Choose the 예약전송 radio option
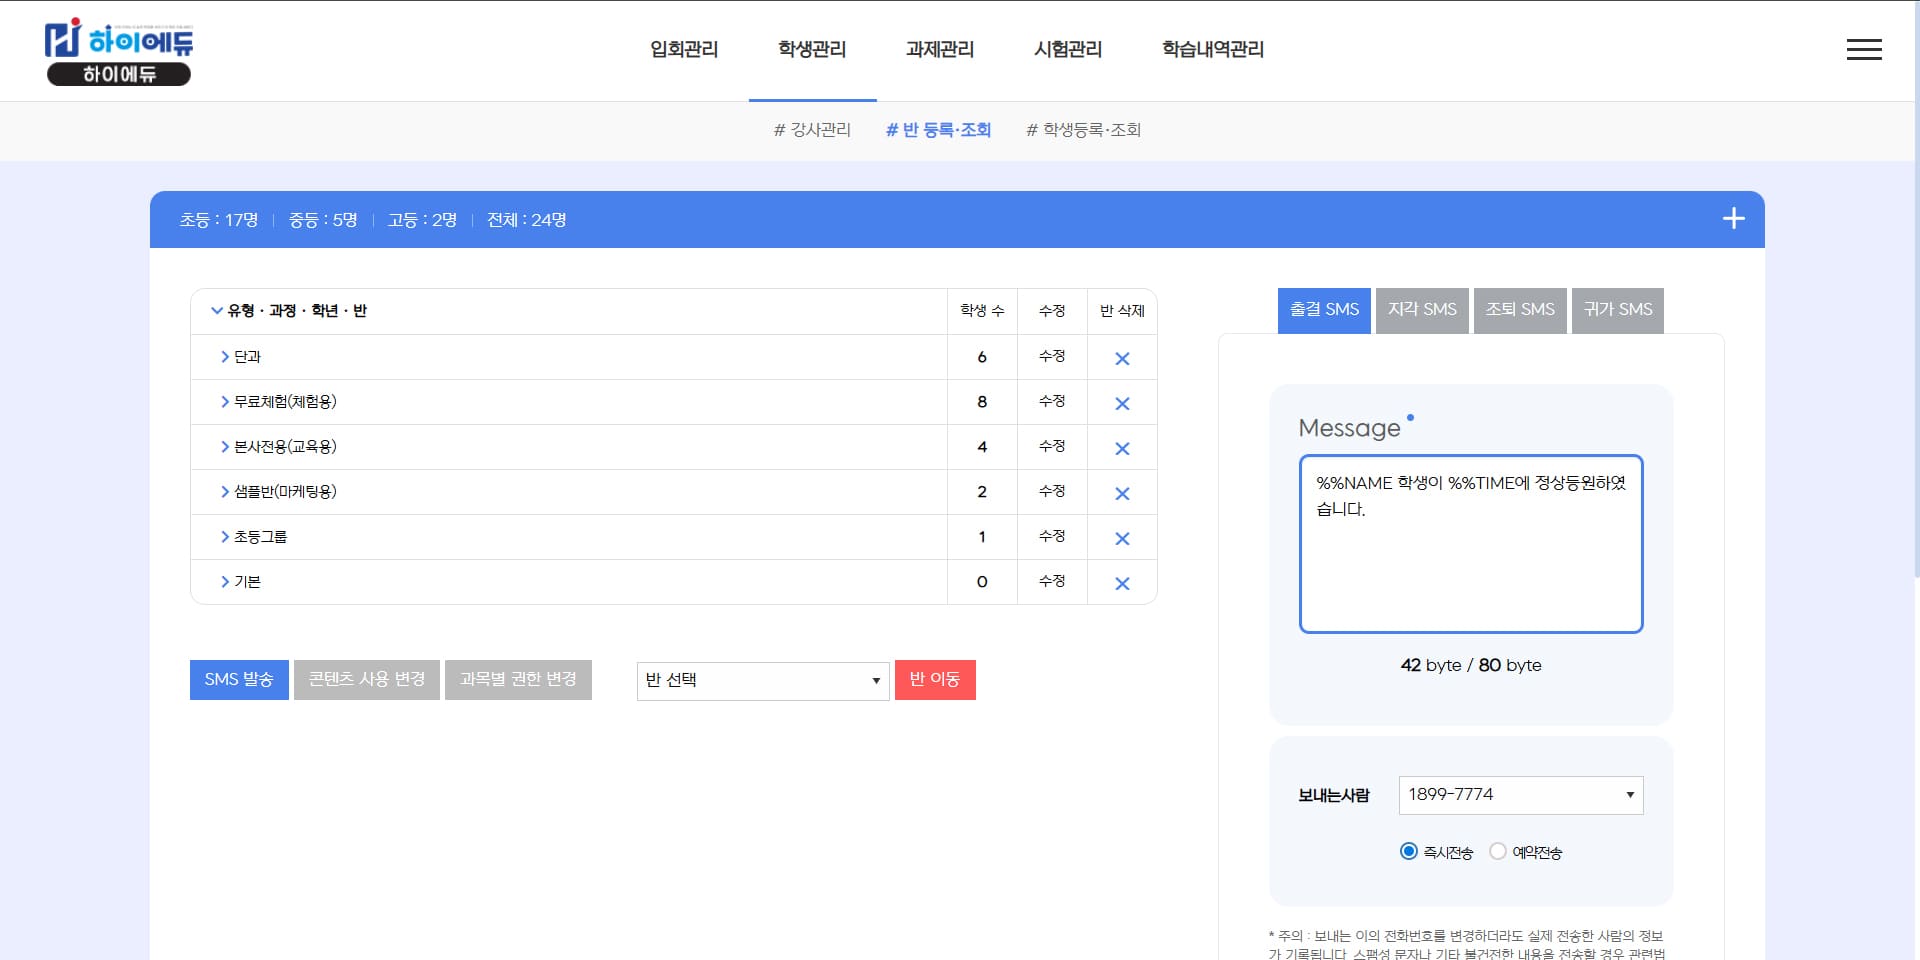This screenshot has width=1920, height=960. click(1497, 851)
